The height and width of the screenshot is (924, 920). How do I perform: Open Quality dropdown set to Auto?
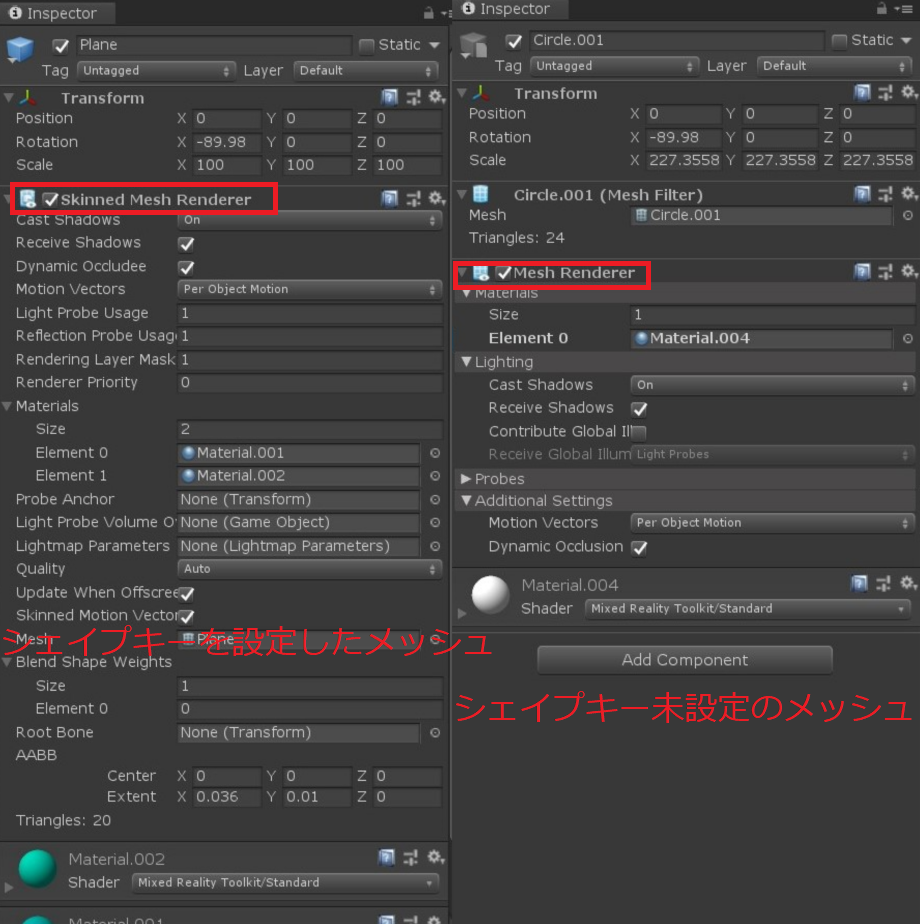tap(309, 569)
